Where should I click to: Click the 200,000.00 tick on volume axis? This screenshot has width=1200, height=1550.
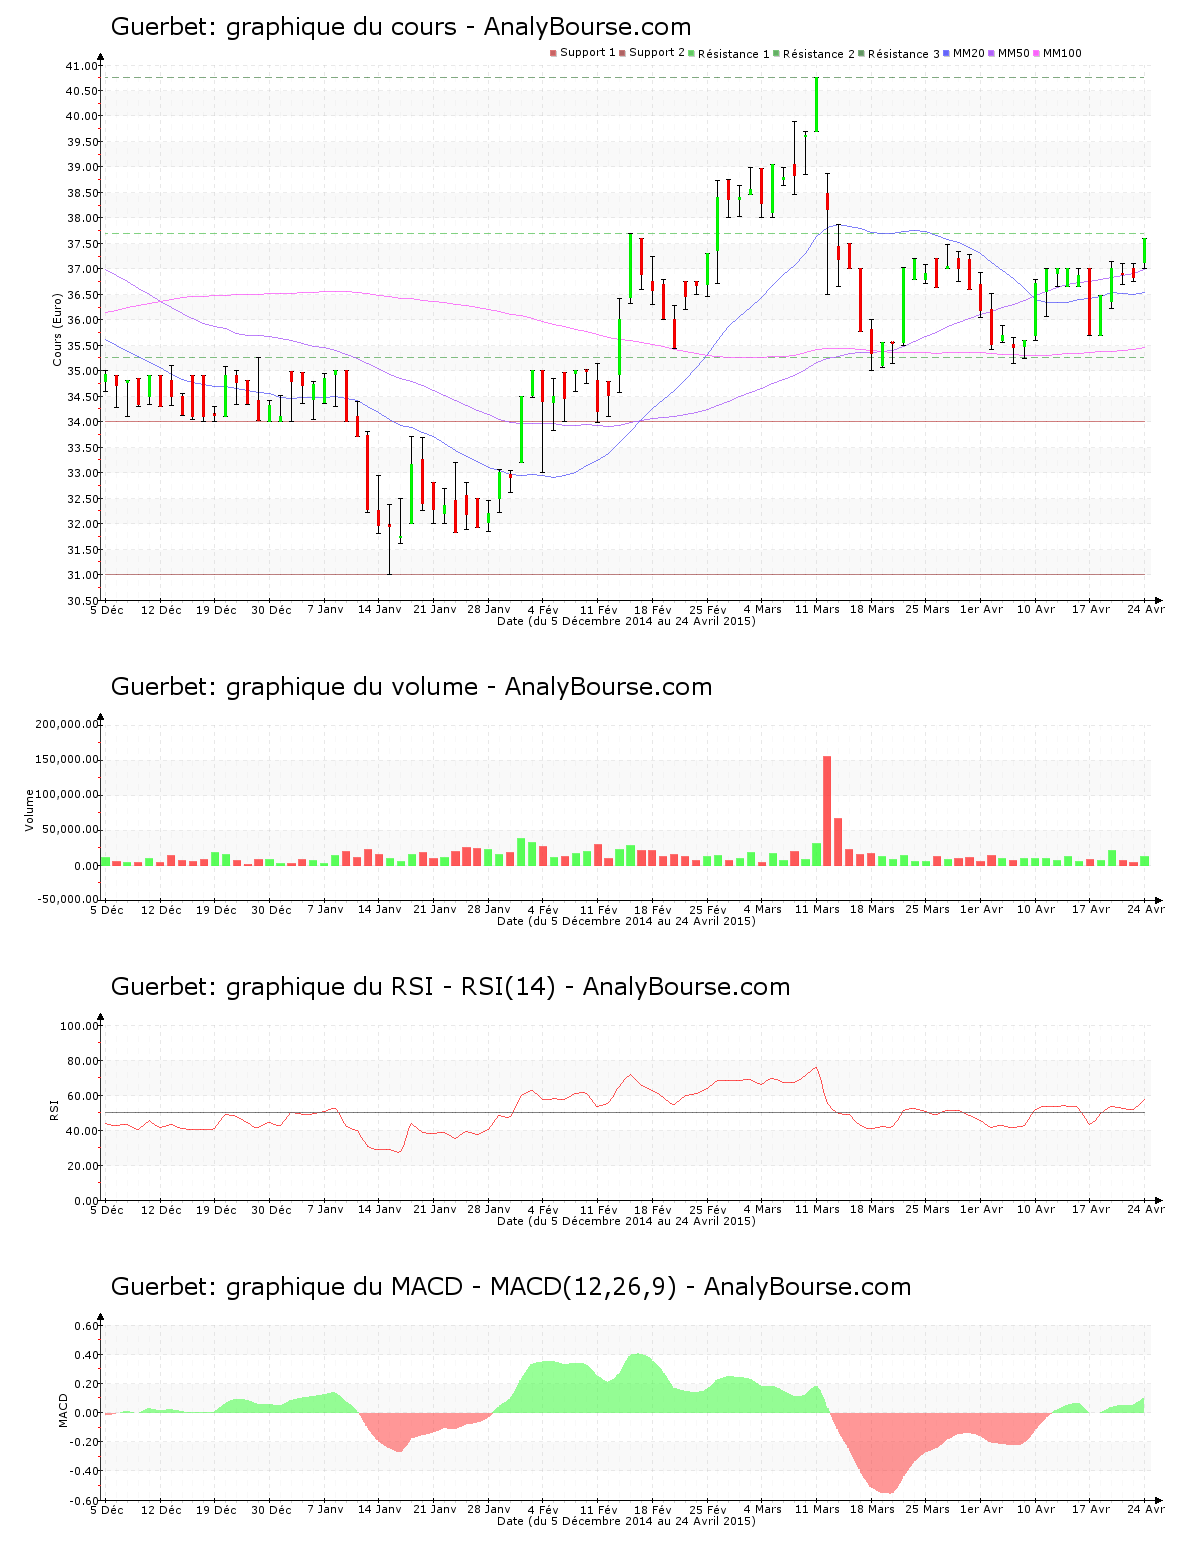(x=67, y=724)
